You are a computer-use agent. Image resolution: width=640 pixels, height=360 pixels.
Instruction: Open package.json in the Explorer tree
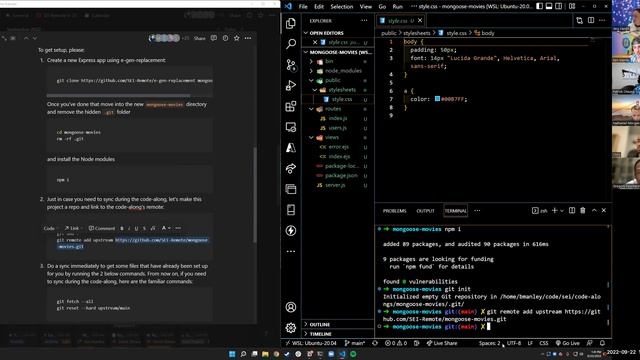pyautogui.click(x=341, y=176)
